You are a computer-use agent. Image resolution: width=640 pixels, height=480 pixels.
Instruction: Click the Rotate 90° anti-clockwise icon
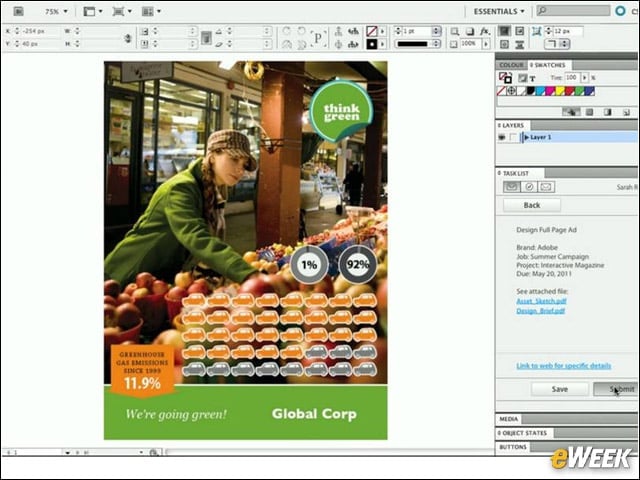[302, 31]
